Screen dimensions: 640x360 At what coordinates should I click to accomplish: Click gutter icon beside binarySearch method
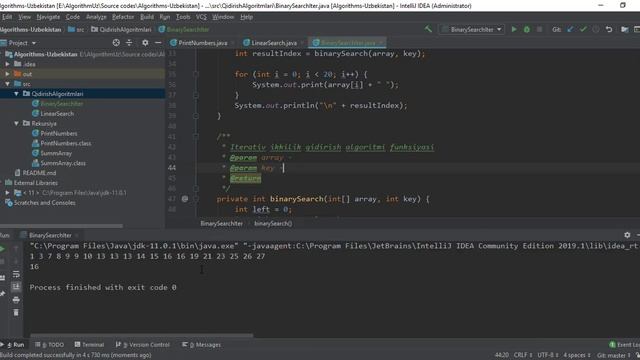(x=185, y=199)
